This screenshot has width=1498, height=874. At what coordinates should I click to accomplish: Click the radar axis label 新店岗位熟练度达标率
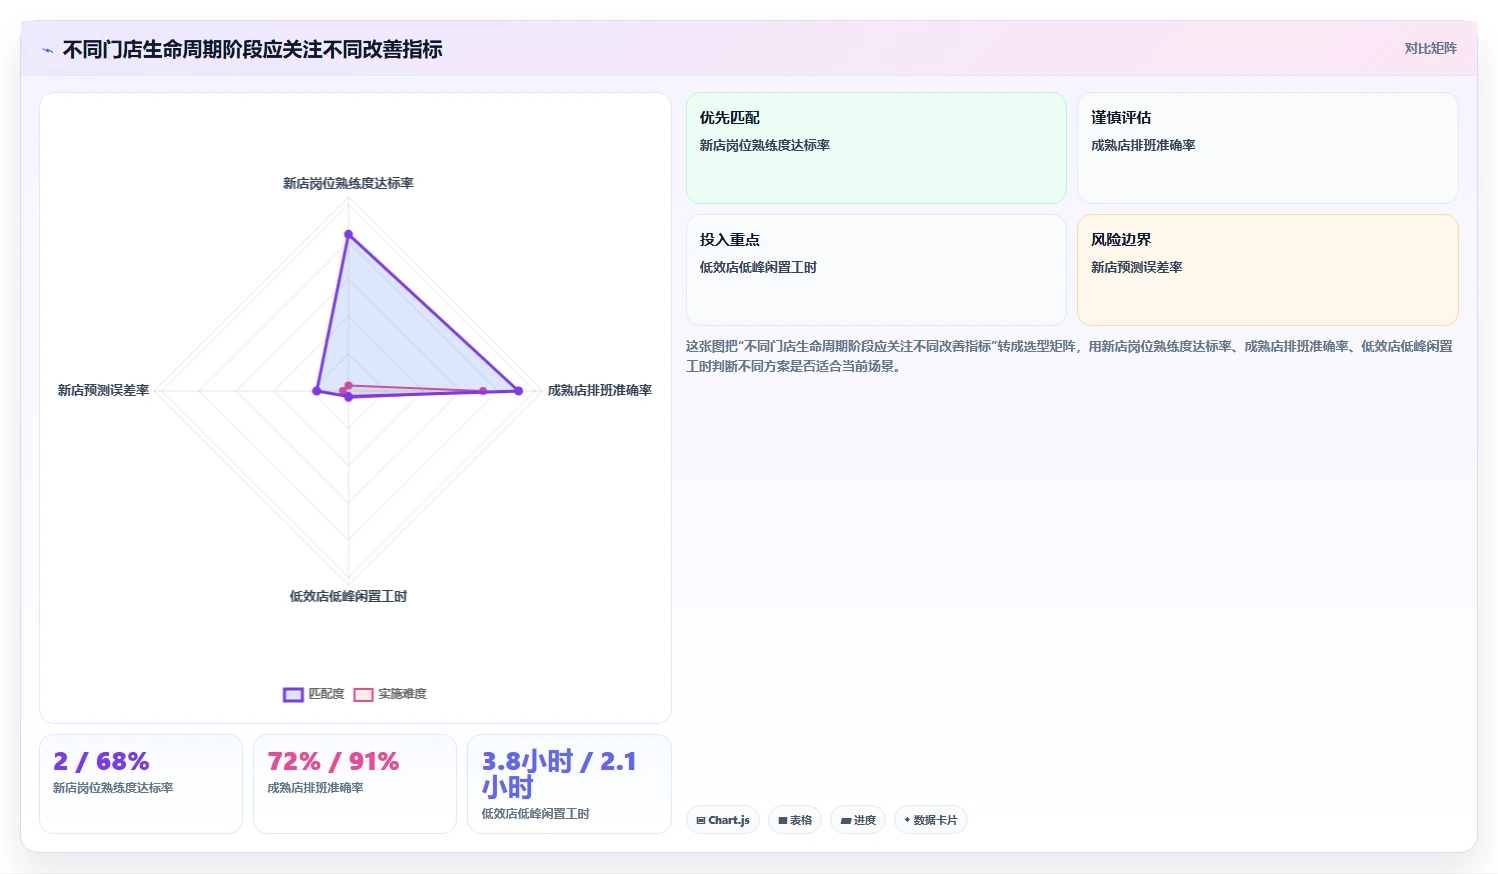tap(348, 183)
